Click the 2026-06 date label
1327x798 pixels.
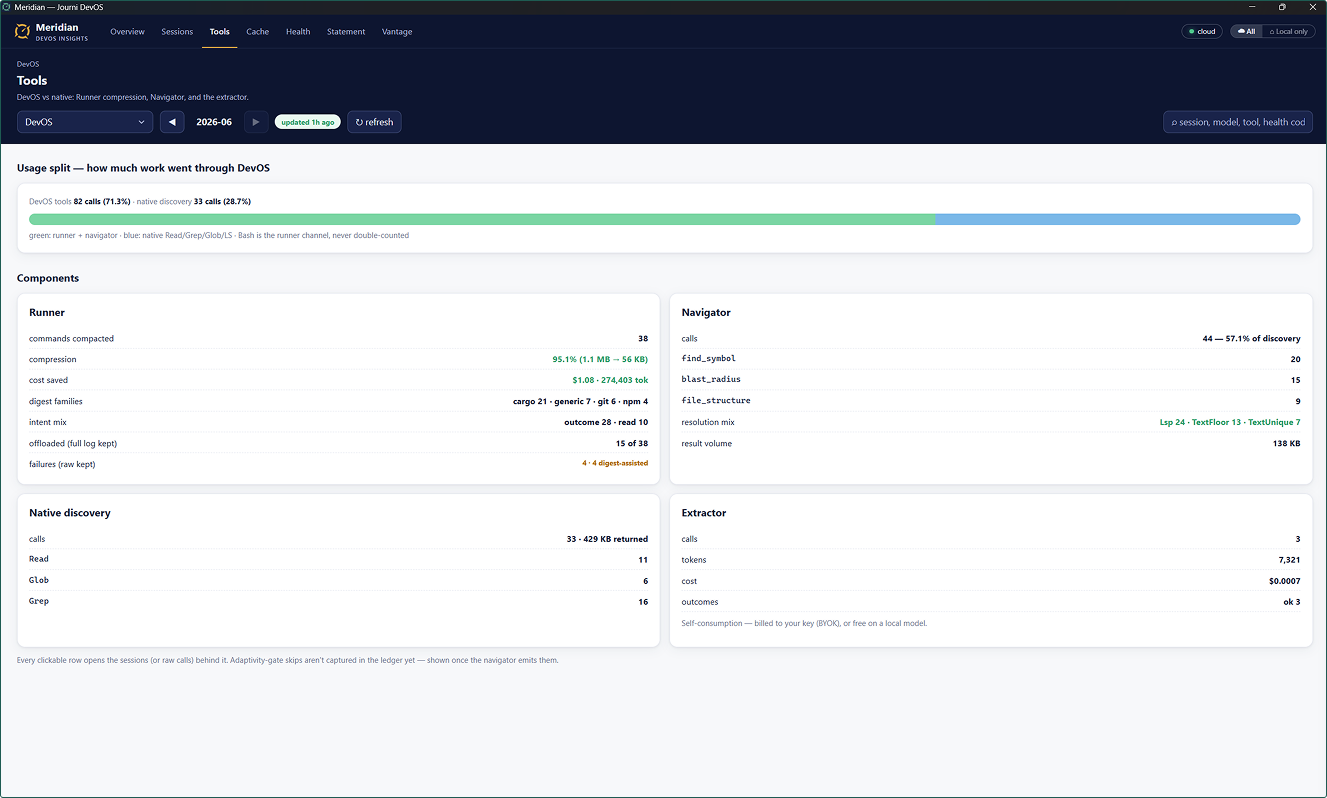[x=214, y=122]
